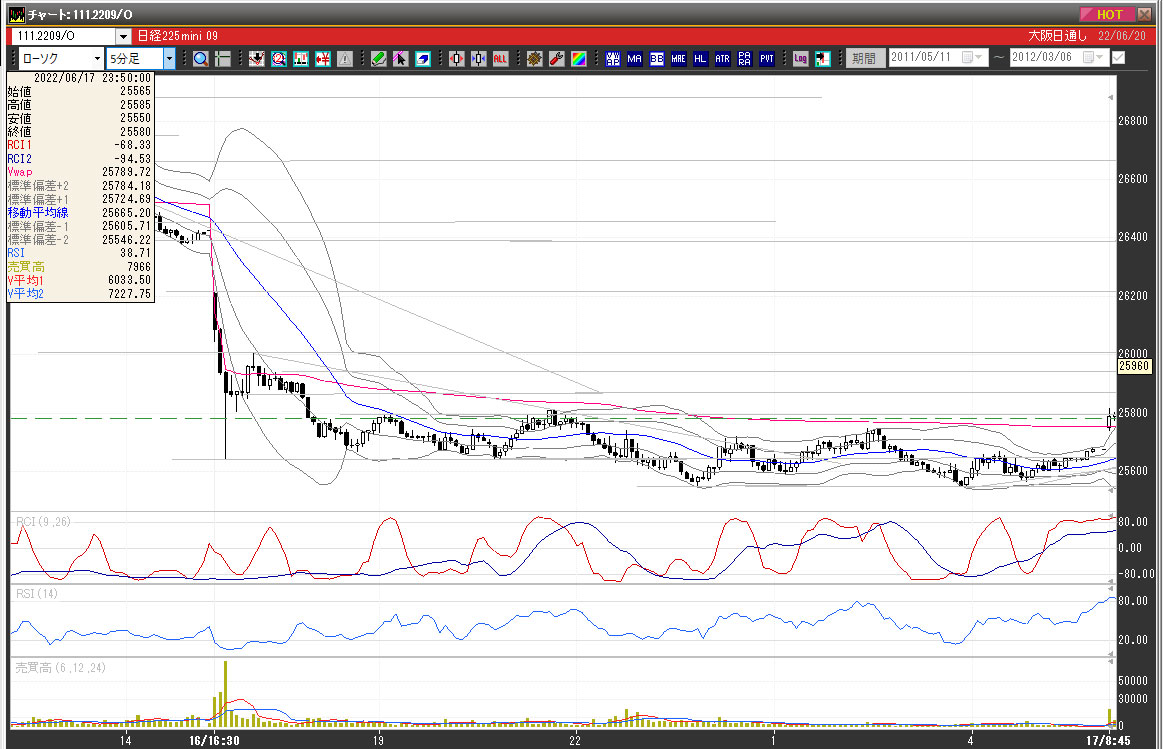Select the arrow pointer selection tool
Viewport: 1163px width, 749px height.
click(x=401, y=59)
